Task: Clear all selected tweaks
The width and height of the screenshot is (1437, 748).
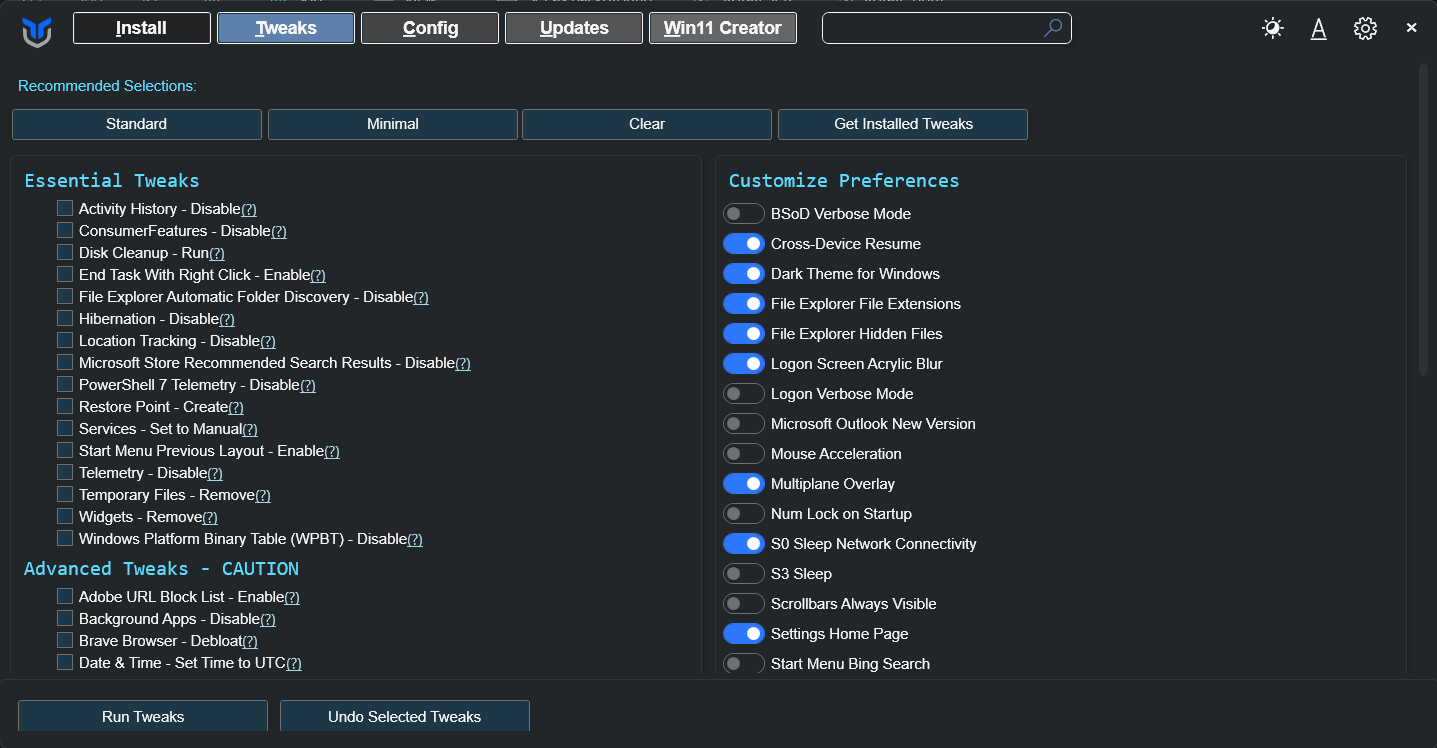Action: pos(647,124)
